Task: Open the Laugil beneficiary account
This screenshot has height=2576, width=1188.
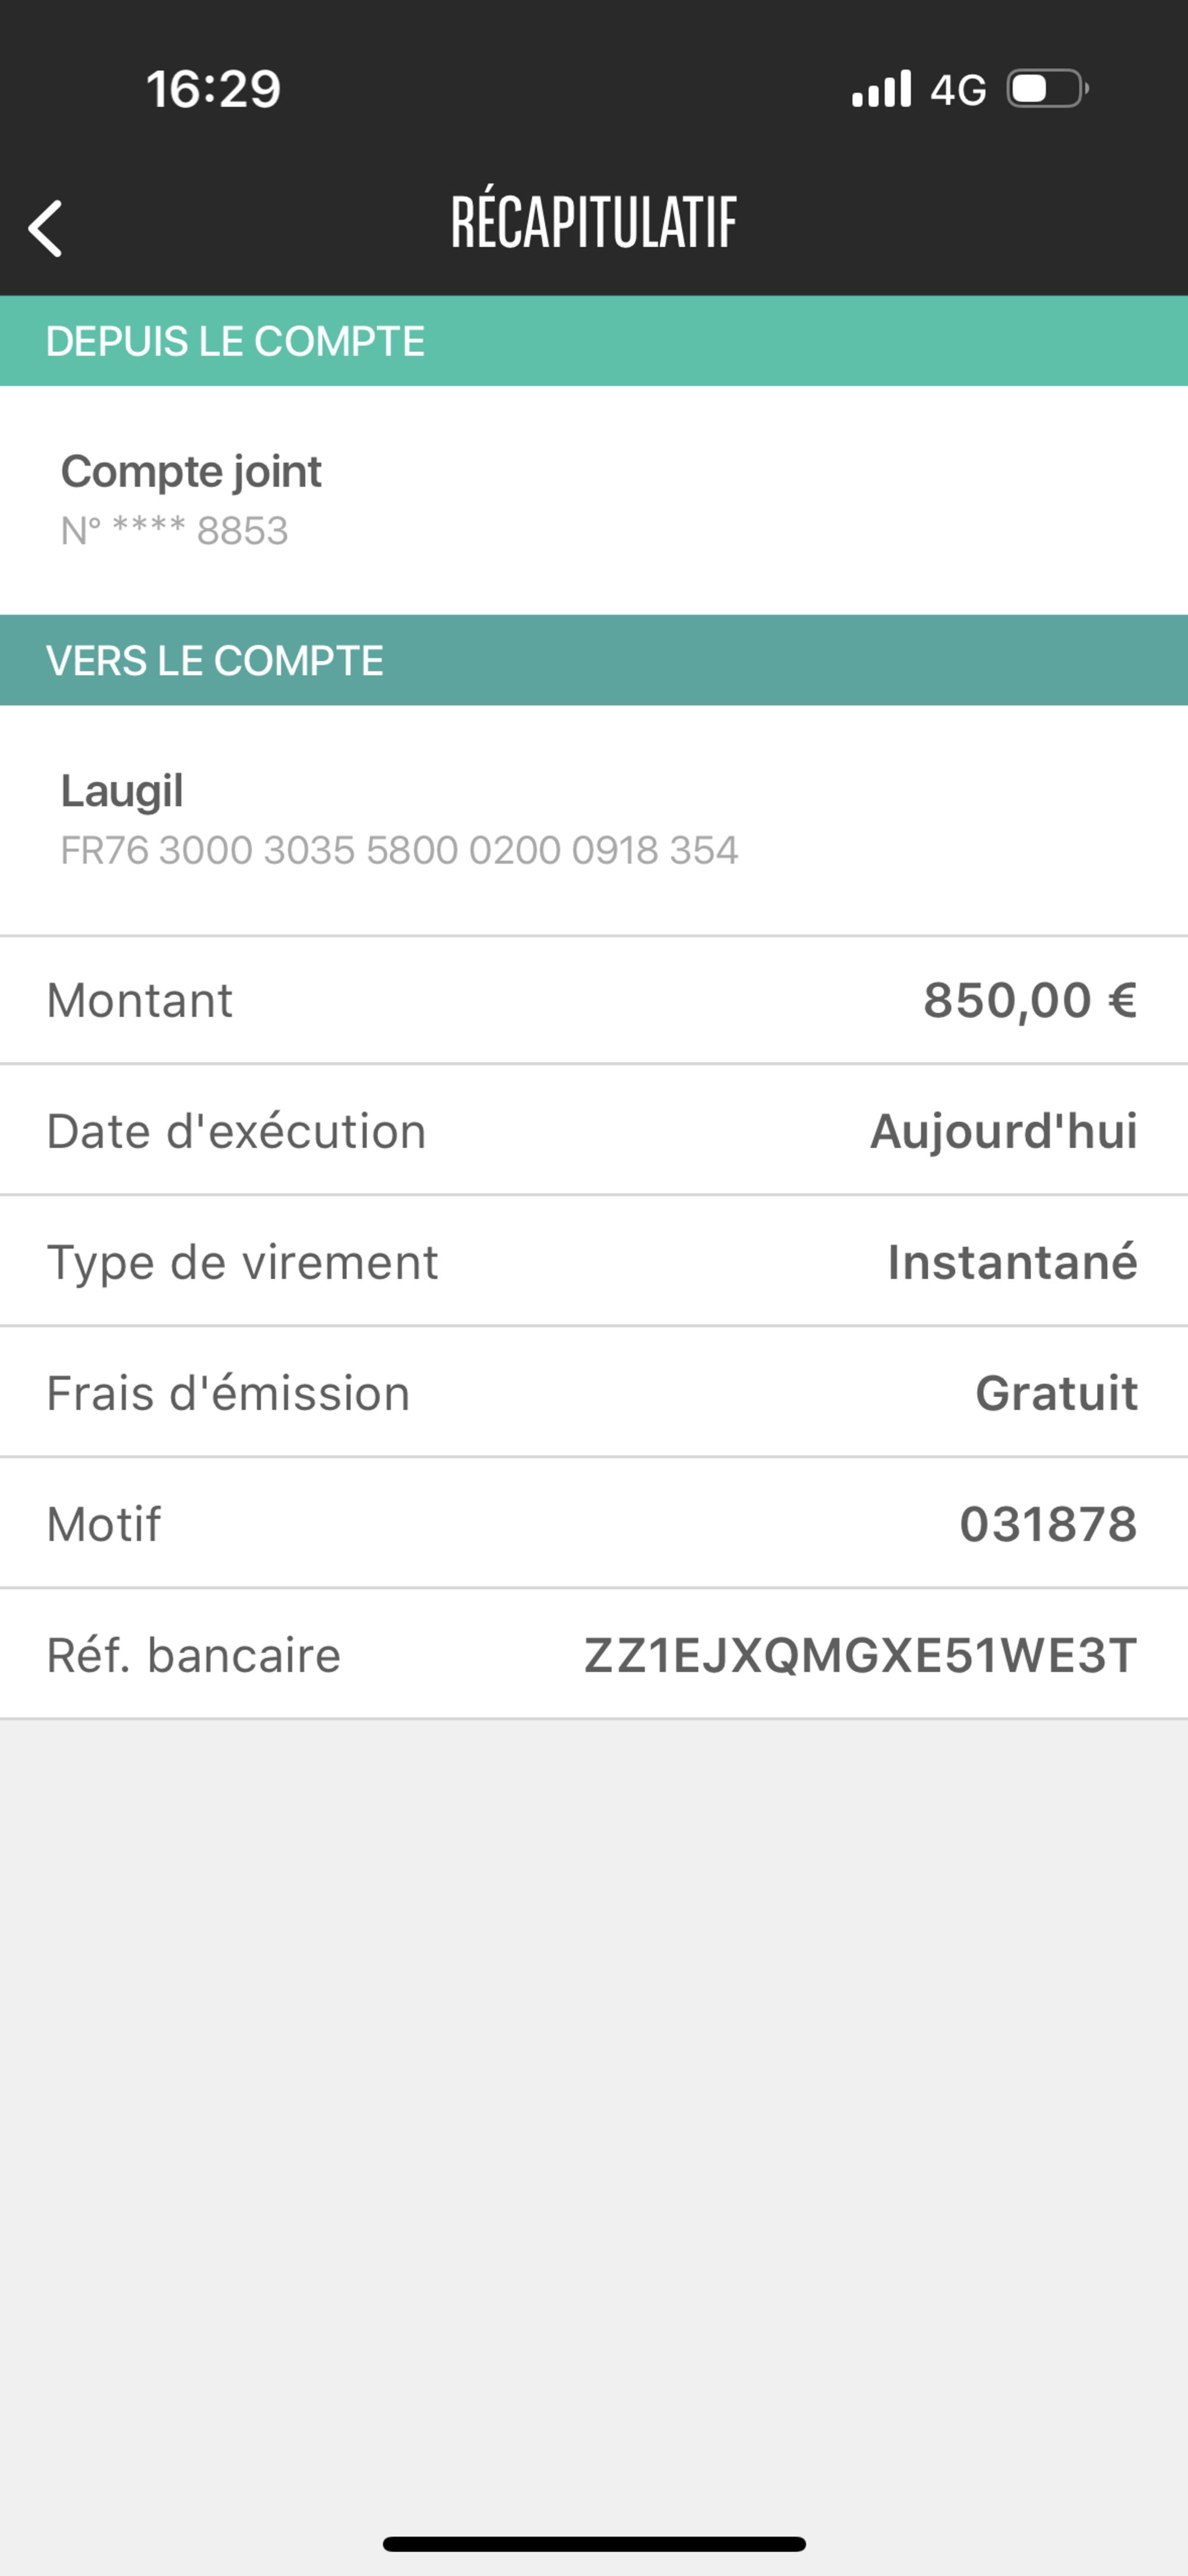Action: tap(122, 791)
